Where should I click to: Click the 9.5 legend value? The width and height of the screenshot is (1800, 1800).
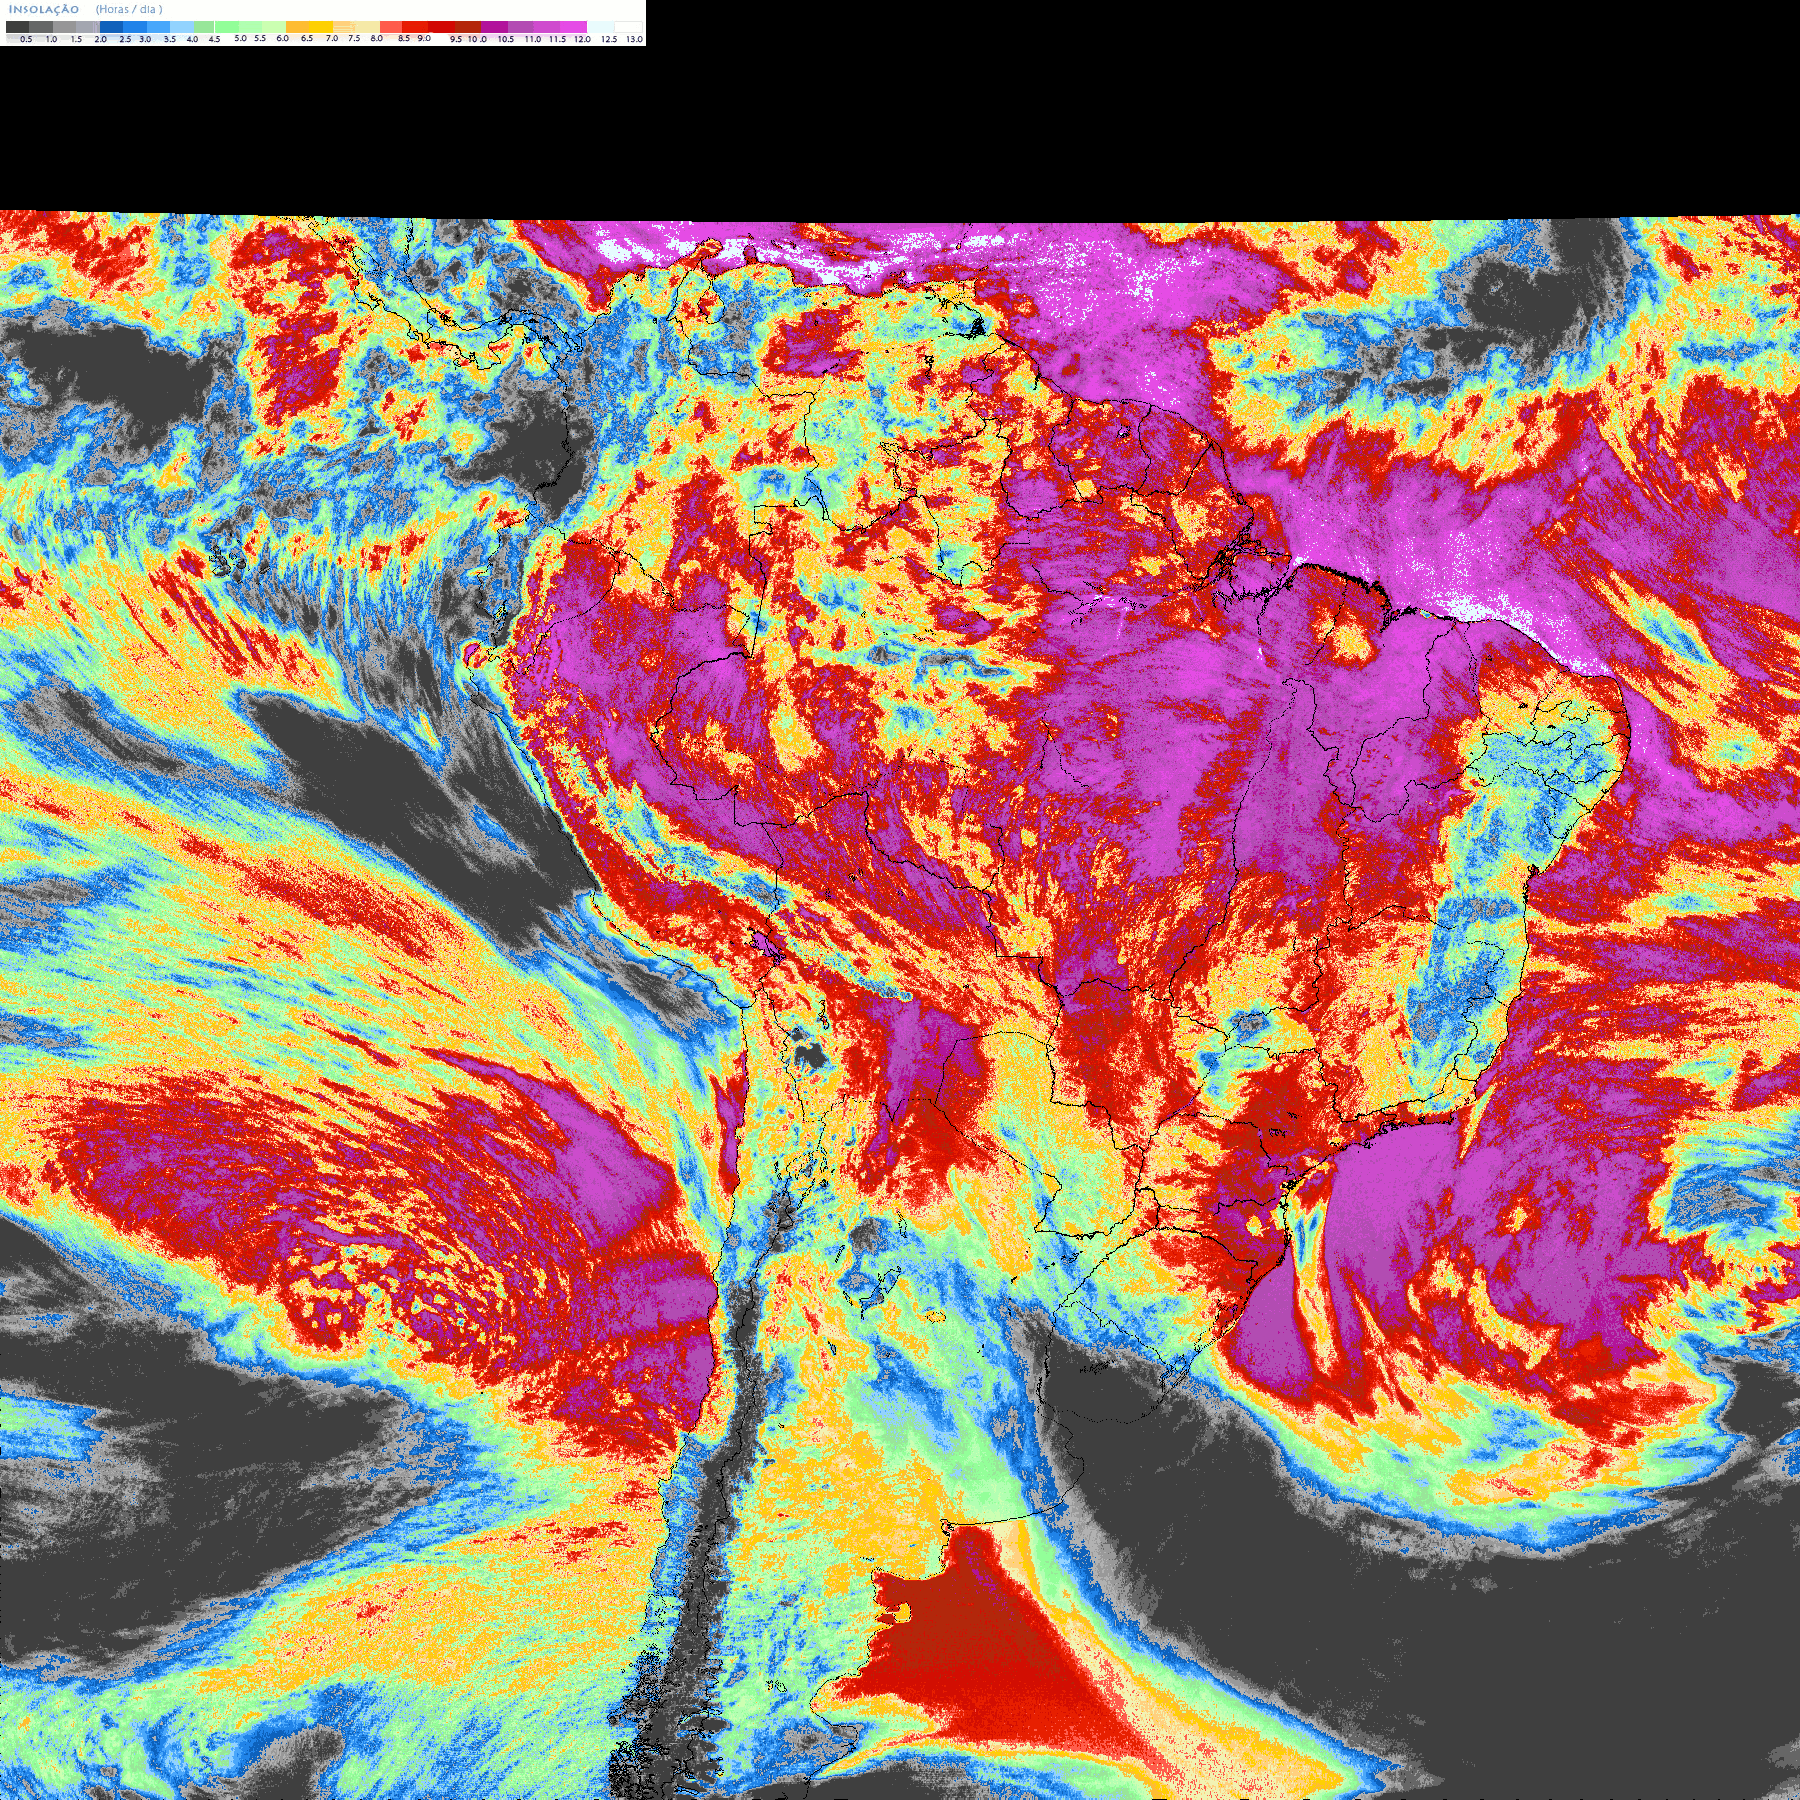pyautogui.click(x=456, y=39)
